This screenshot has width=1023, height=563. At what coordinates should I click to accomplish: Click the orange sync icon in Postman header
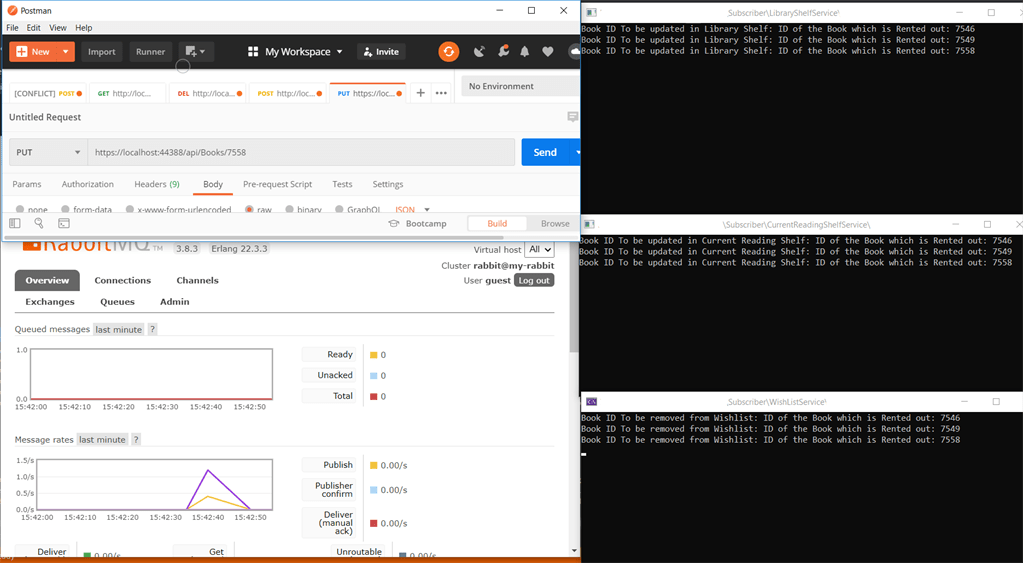point(448,52)
